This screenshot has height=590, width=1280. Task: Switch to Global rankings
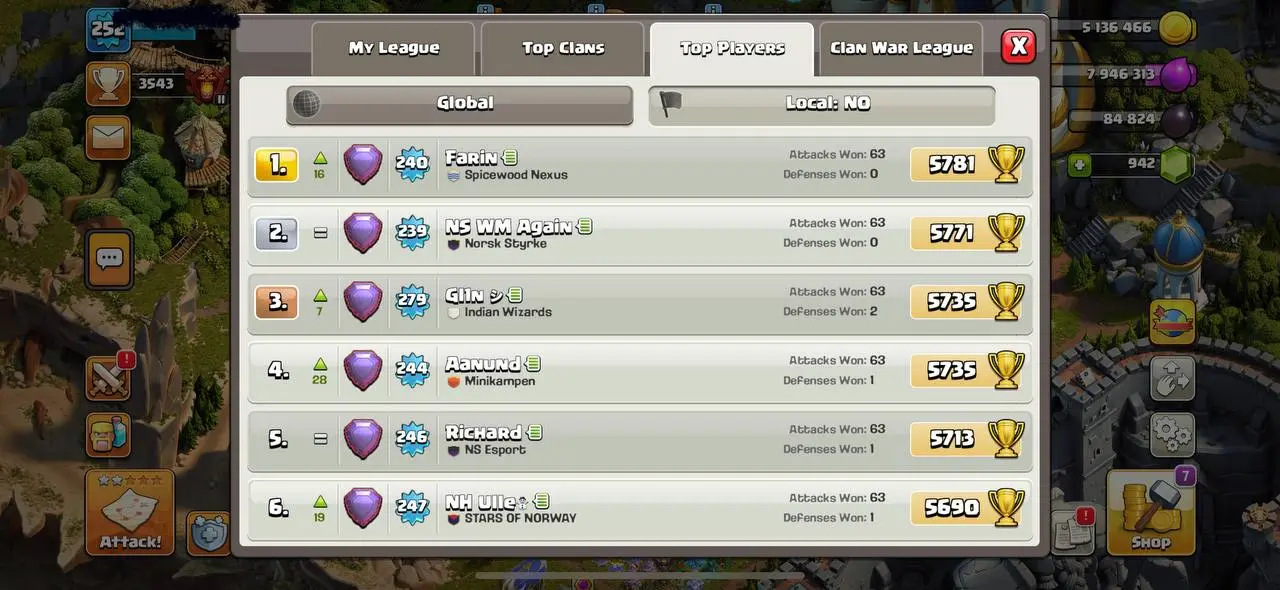[460, 104]
